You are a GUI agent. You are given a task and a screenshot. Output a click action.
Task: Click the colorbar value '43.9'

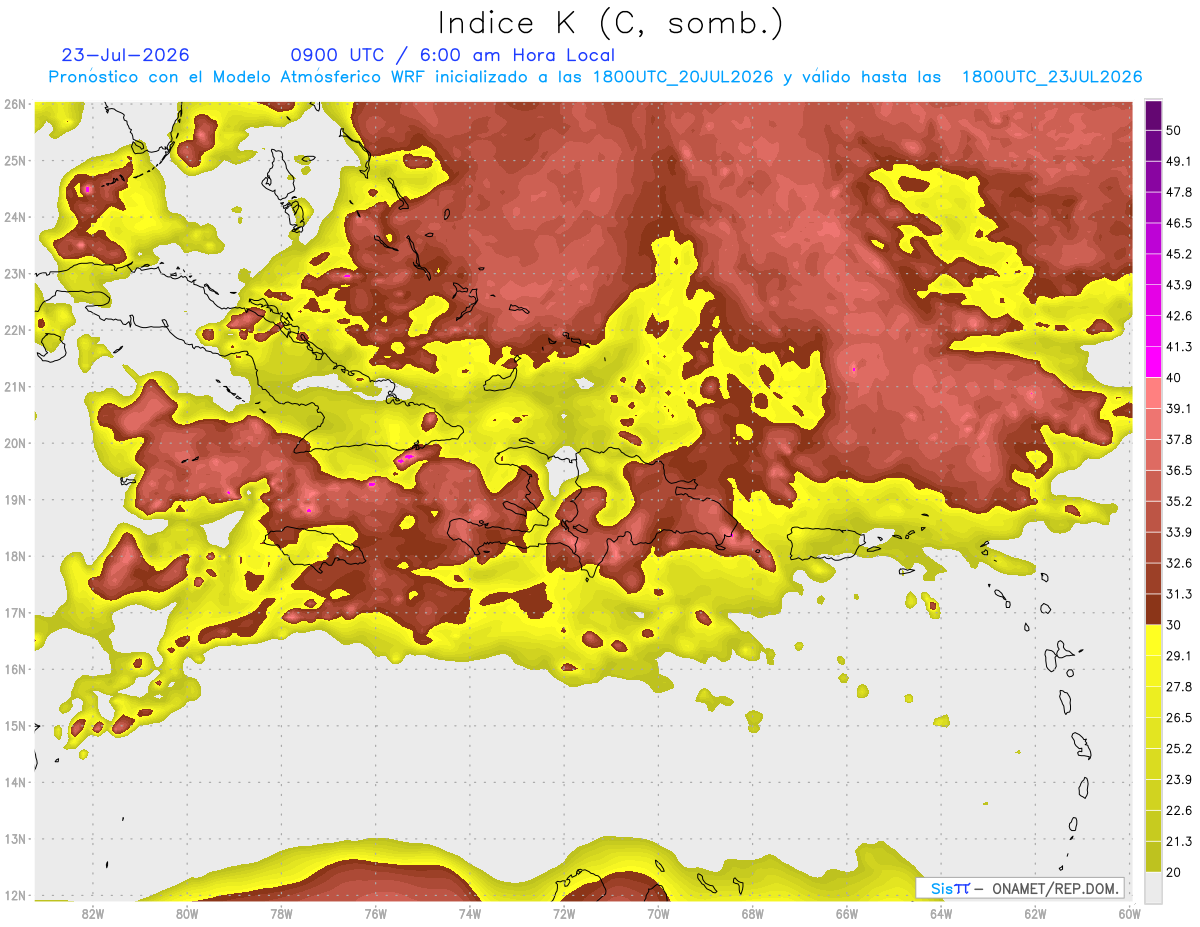[x=1179, y=286]
